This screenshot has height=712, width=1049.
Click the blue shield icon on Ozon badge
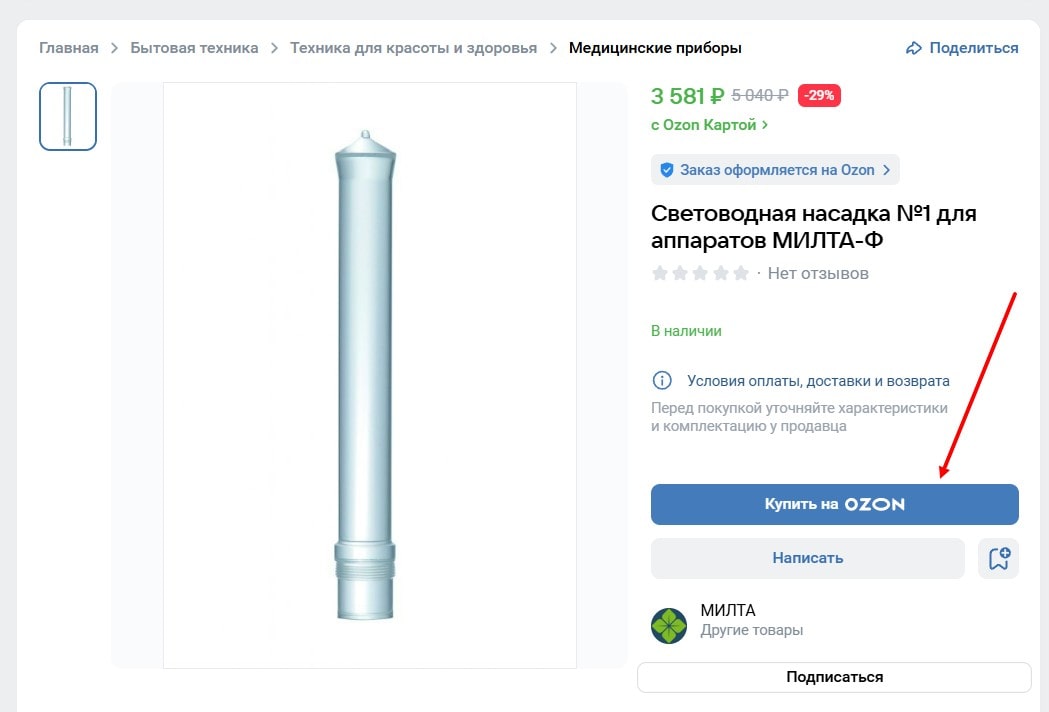[667, 169]
